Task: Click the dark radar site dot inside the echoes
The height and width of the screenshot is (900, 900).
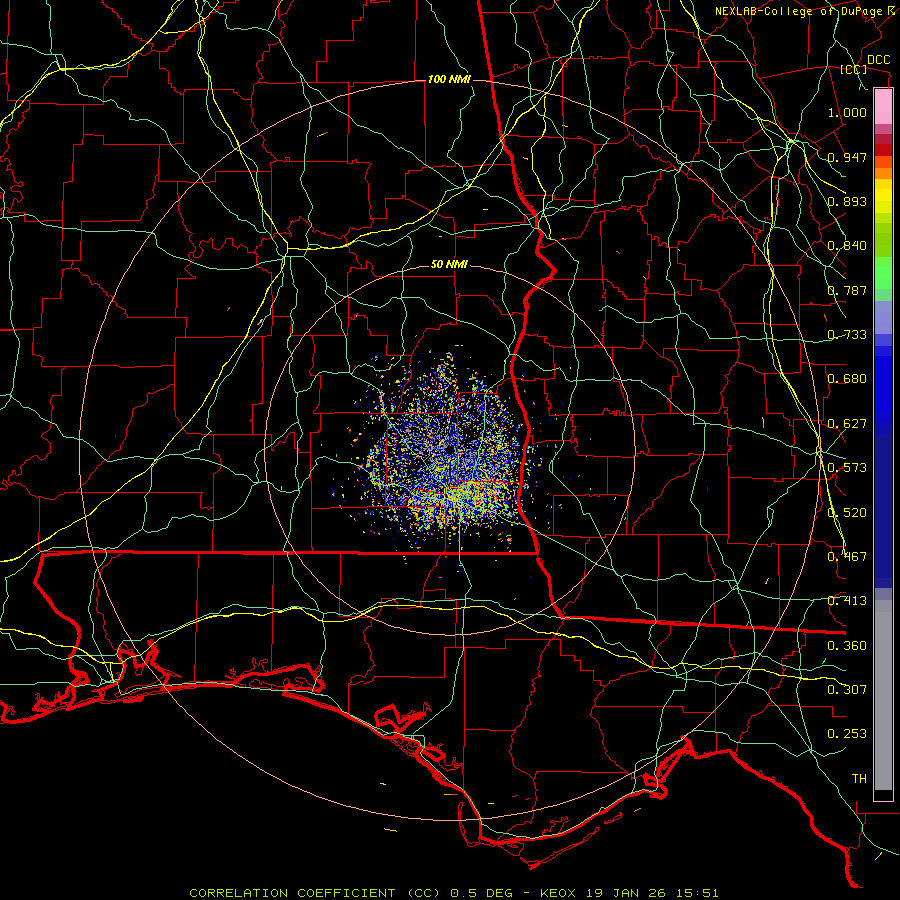Action: coord(449,449)
